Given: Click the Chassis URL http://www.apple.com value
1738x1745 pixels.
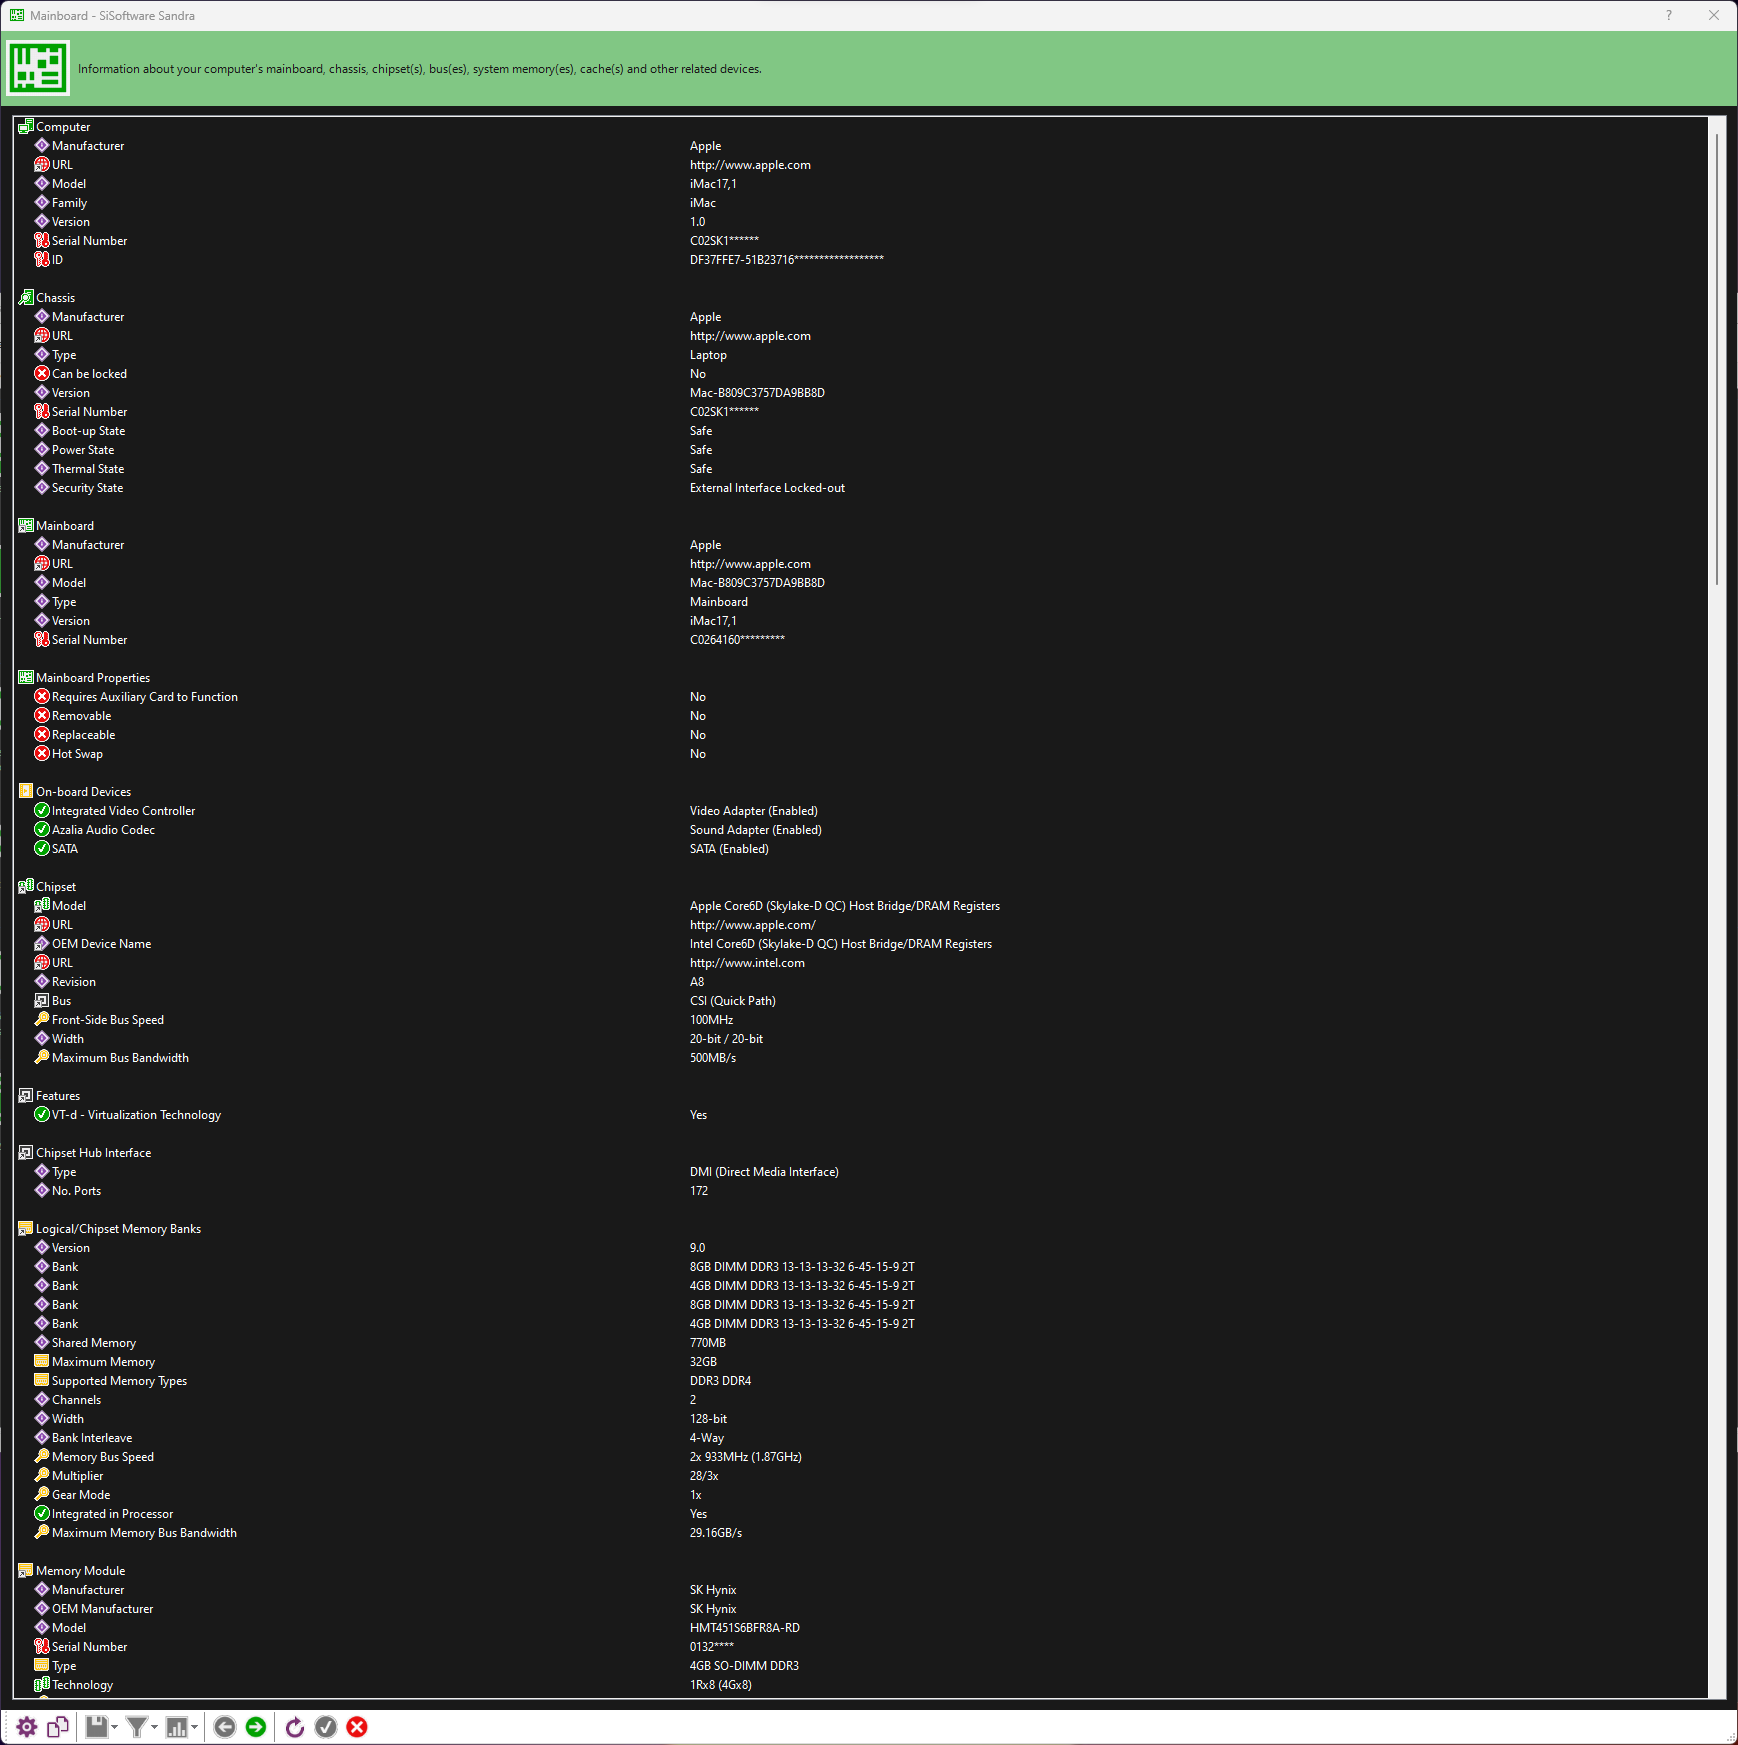Looking at the screenshot, I should click(x=750, y=336).
